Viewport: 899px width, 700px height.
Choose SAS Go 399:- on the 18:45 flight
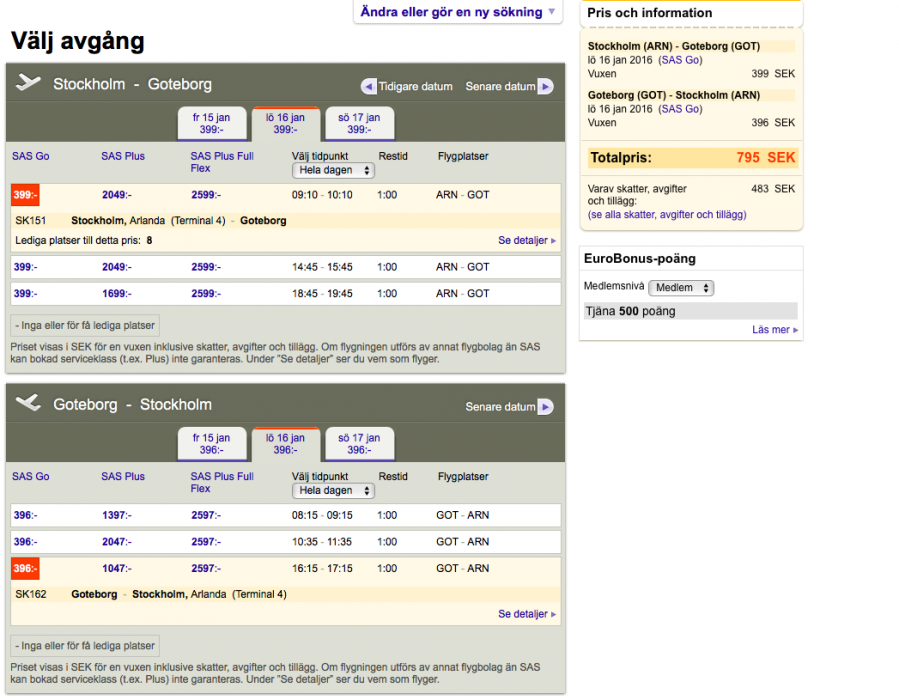(25, 294)
